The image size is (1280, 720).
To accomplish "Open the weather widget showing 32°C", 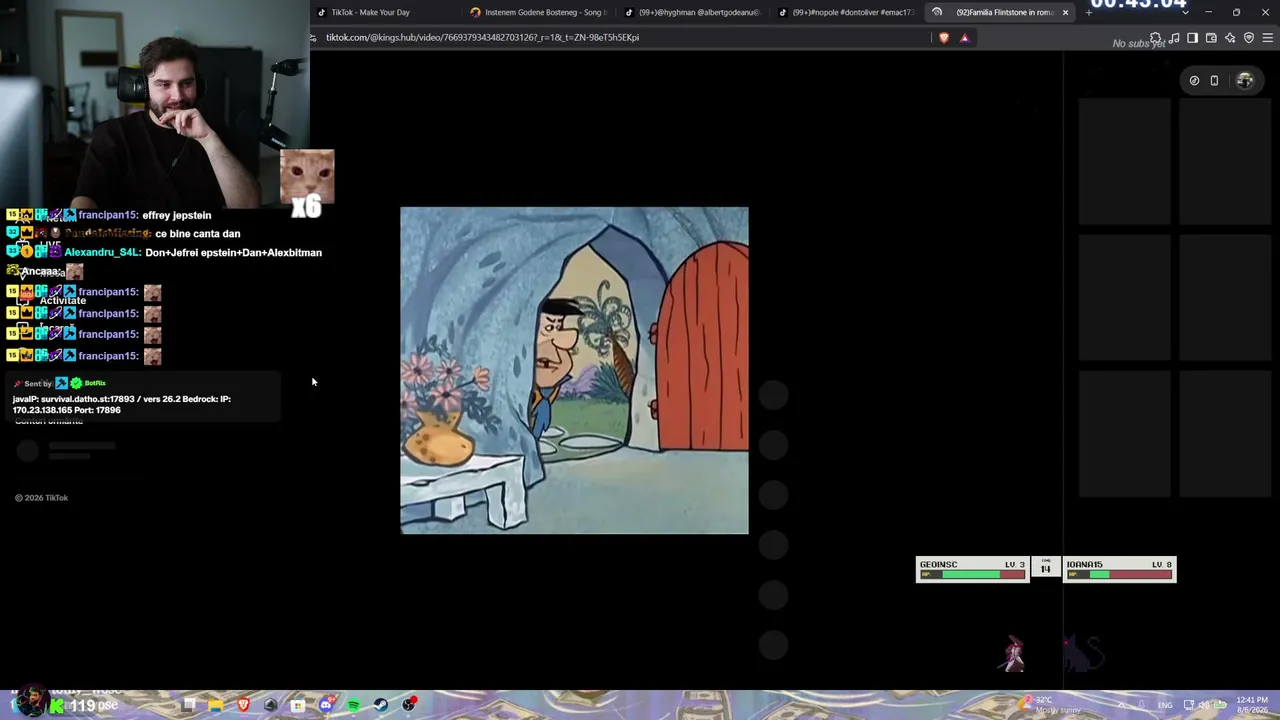I will click(x=1047, y=705).
